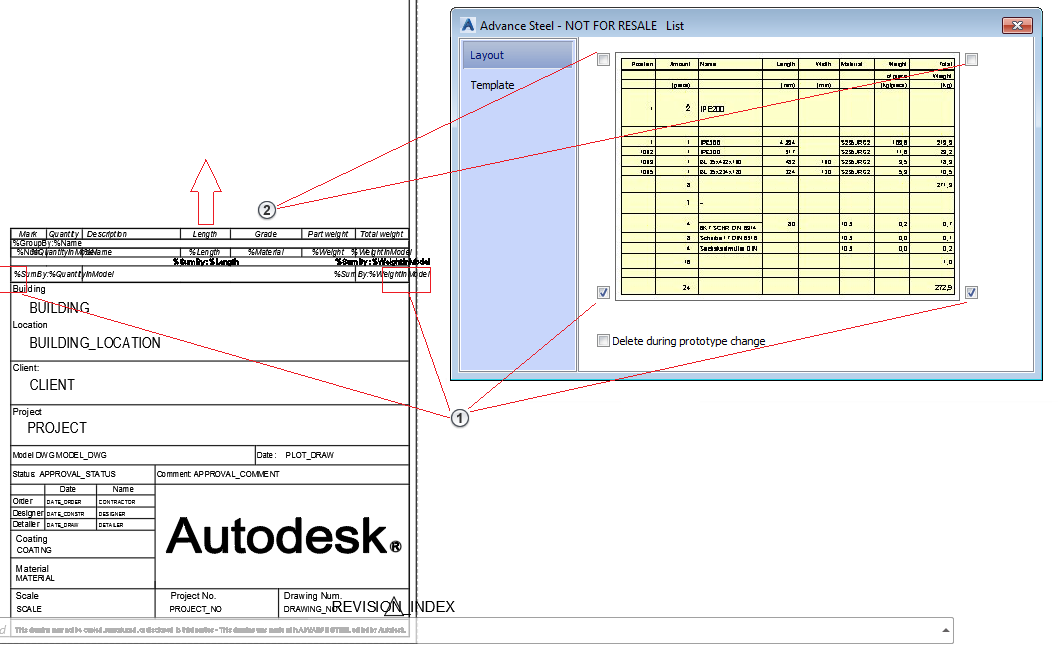
Task: Click the APPROVAL_COMMENT value
Action: pos(236,474)
